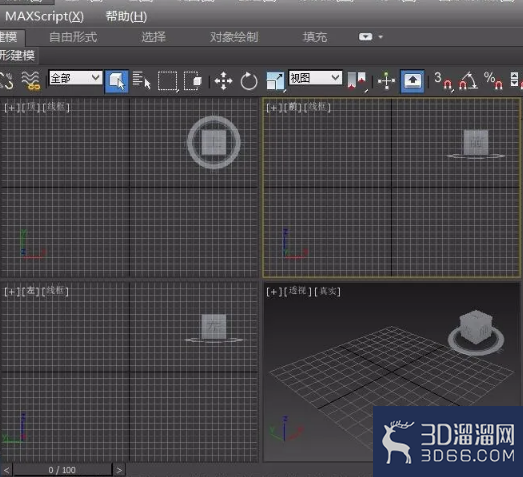Viewport: 523px width, 477px height.
Task: Click the Unlink Selection icon
Action: pyautogui.click(x=6, y=81)
